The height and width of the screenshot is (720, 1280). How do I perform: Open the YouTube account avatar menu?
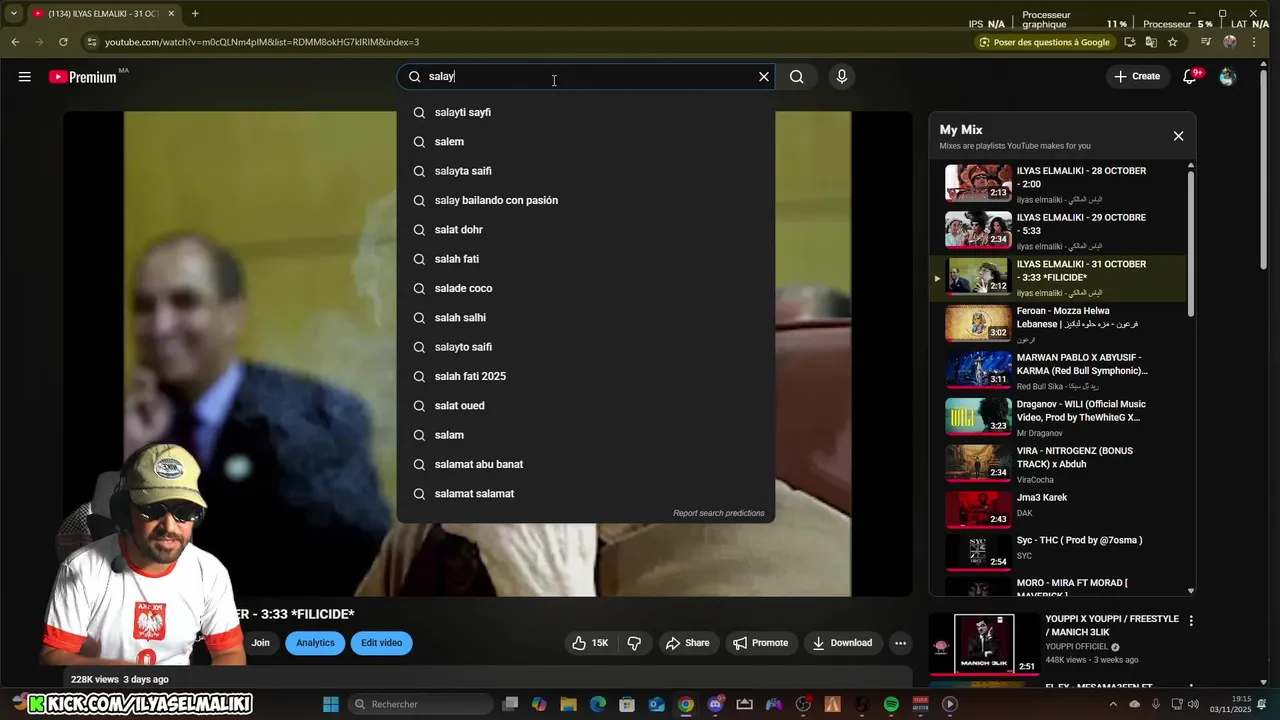click(x=1228, y=77)
